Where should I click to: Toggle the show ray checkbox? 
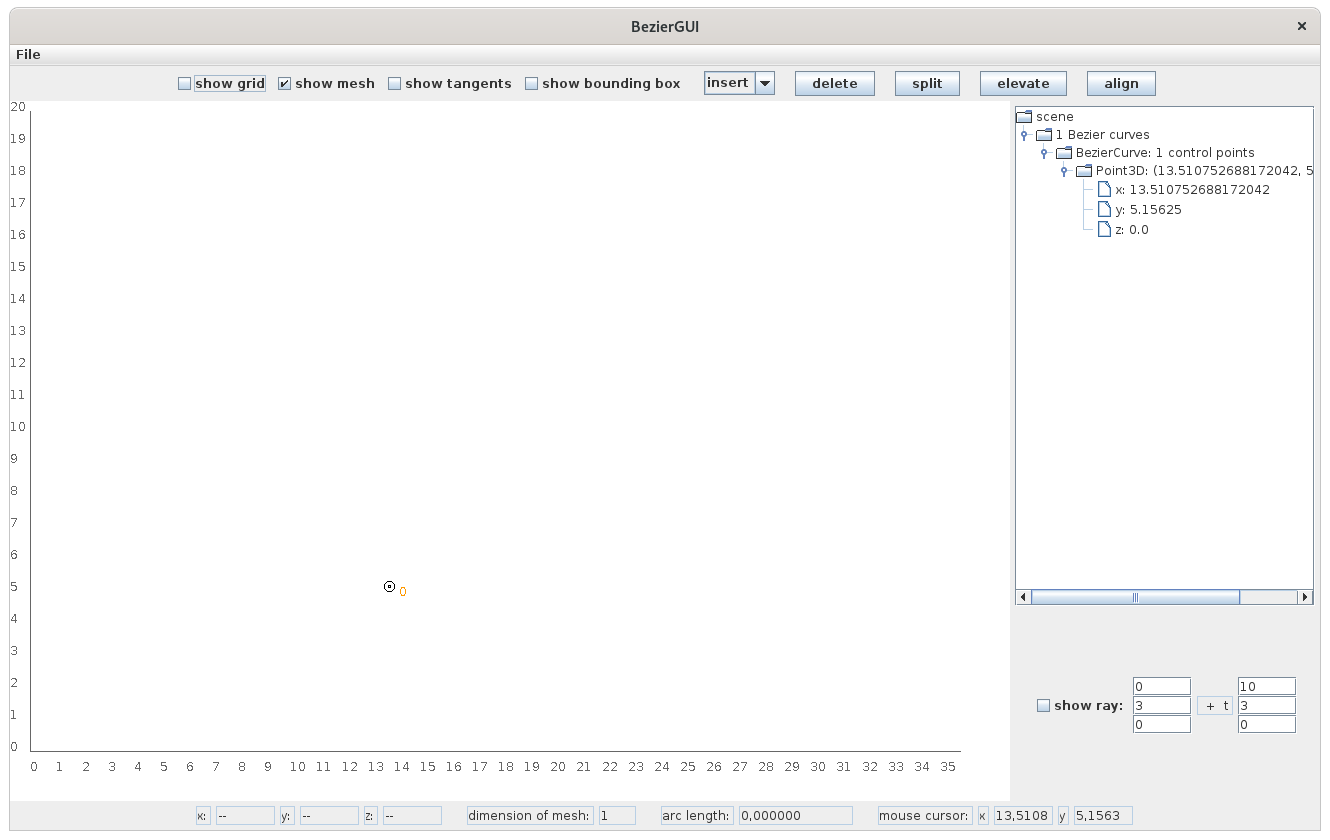pos(1043,706)
